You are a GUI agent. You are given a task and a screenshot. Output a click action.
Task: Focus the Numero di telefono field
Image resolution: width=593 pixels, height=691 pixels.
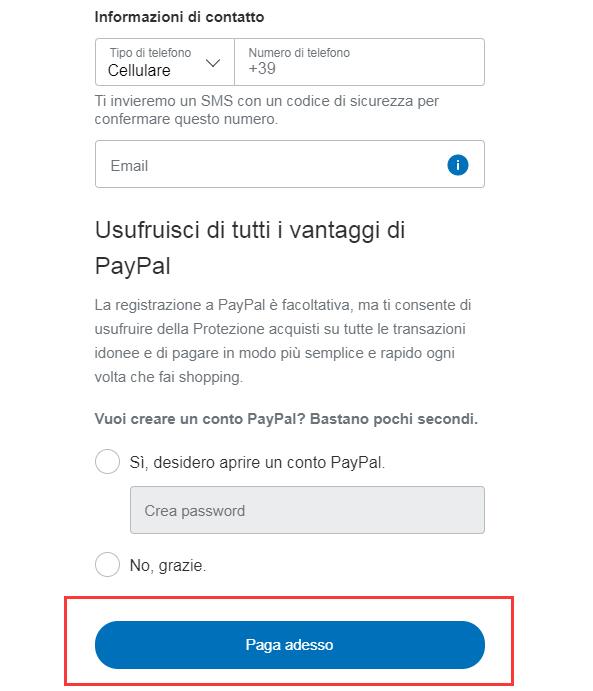point(360,62)
